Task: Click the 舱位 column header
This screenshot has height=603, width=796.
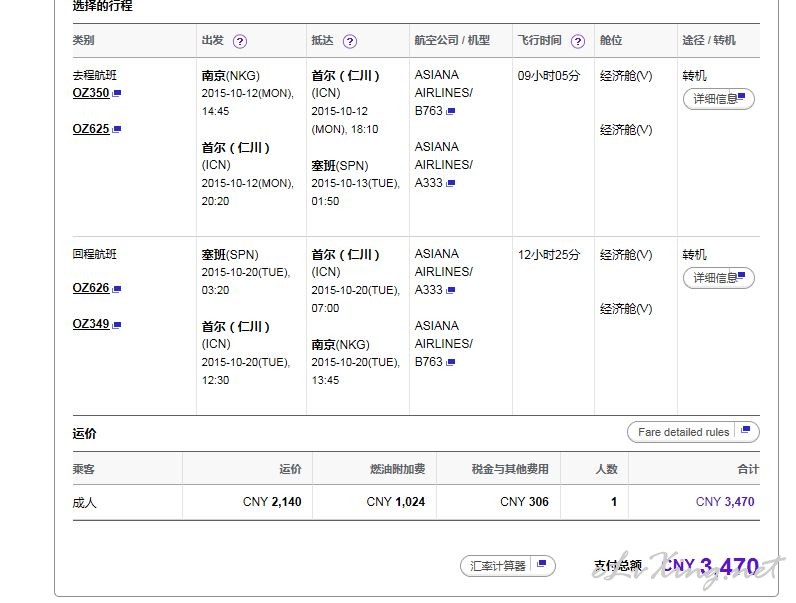Action: point(611,40)
